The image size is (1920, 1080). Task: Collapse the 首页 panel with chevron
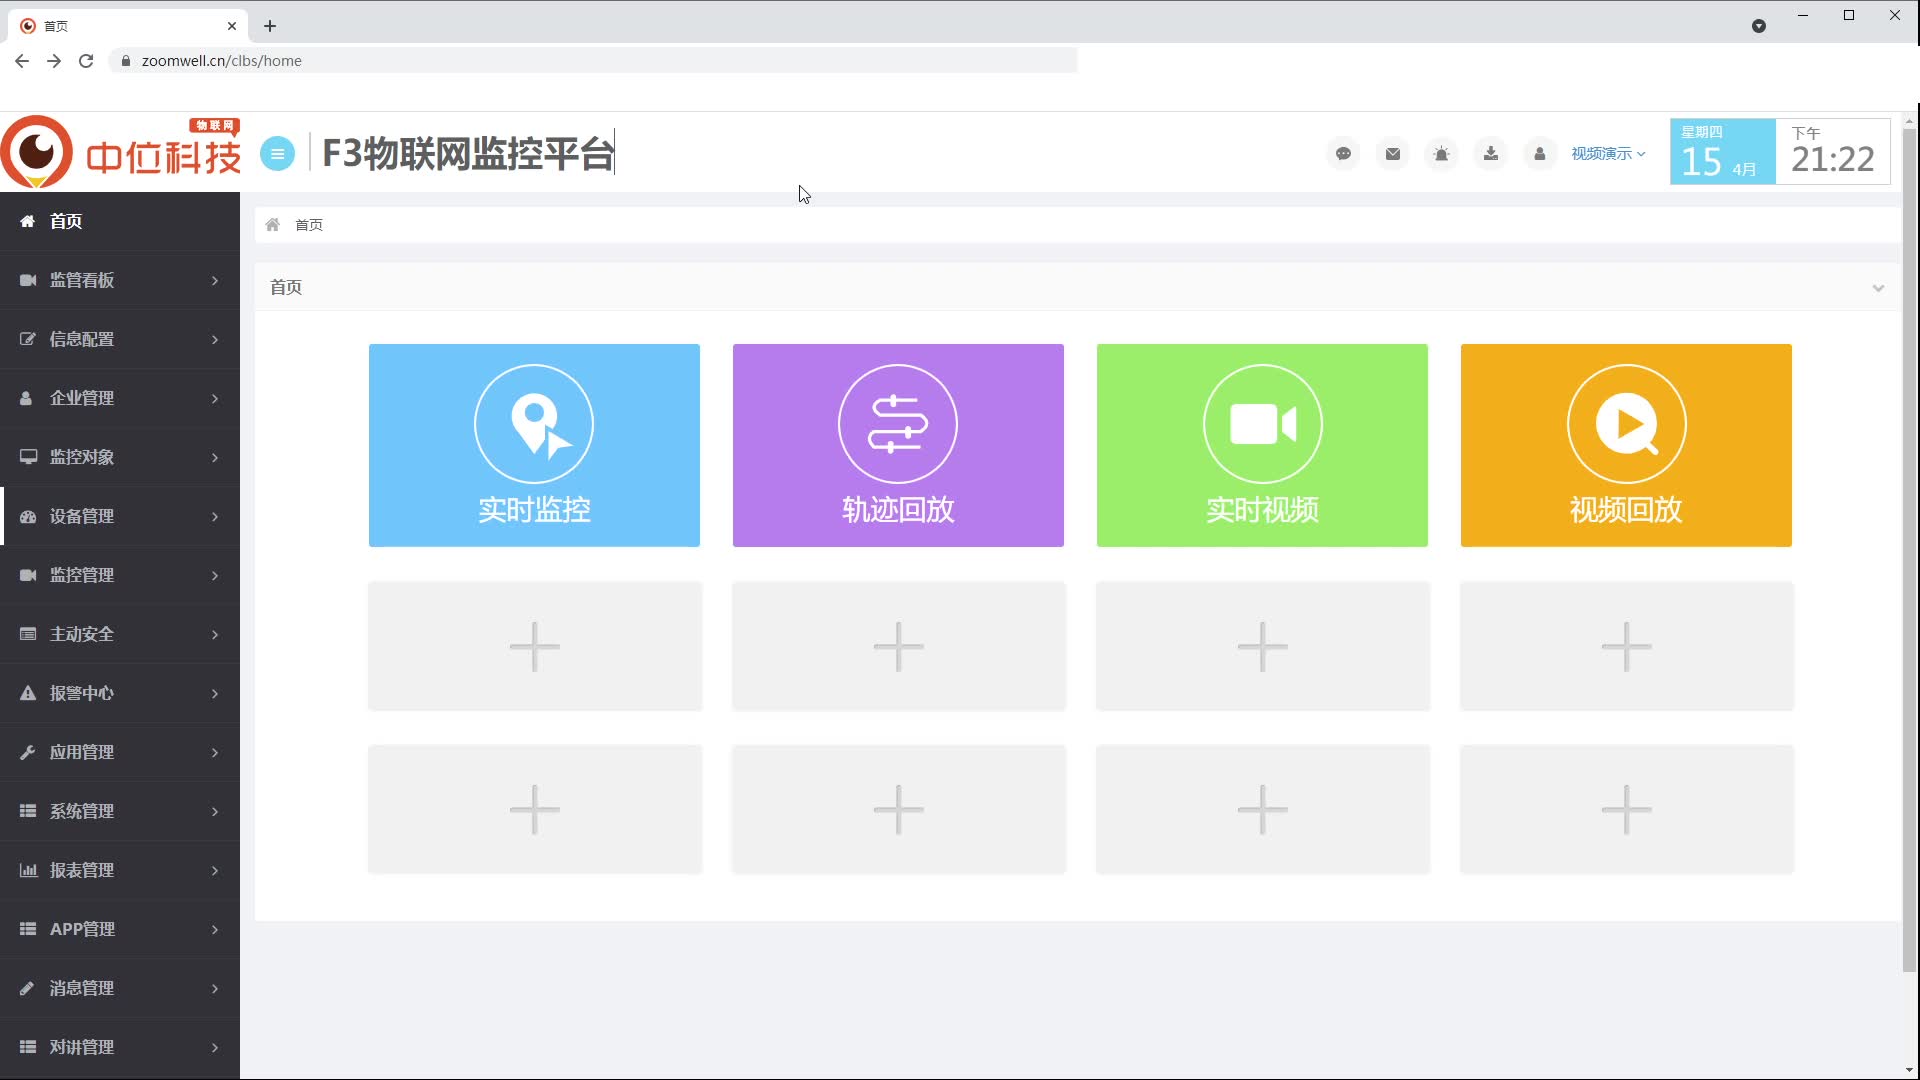click(1878, 288)
